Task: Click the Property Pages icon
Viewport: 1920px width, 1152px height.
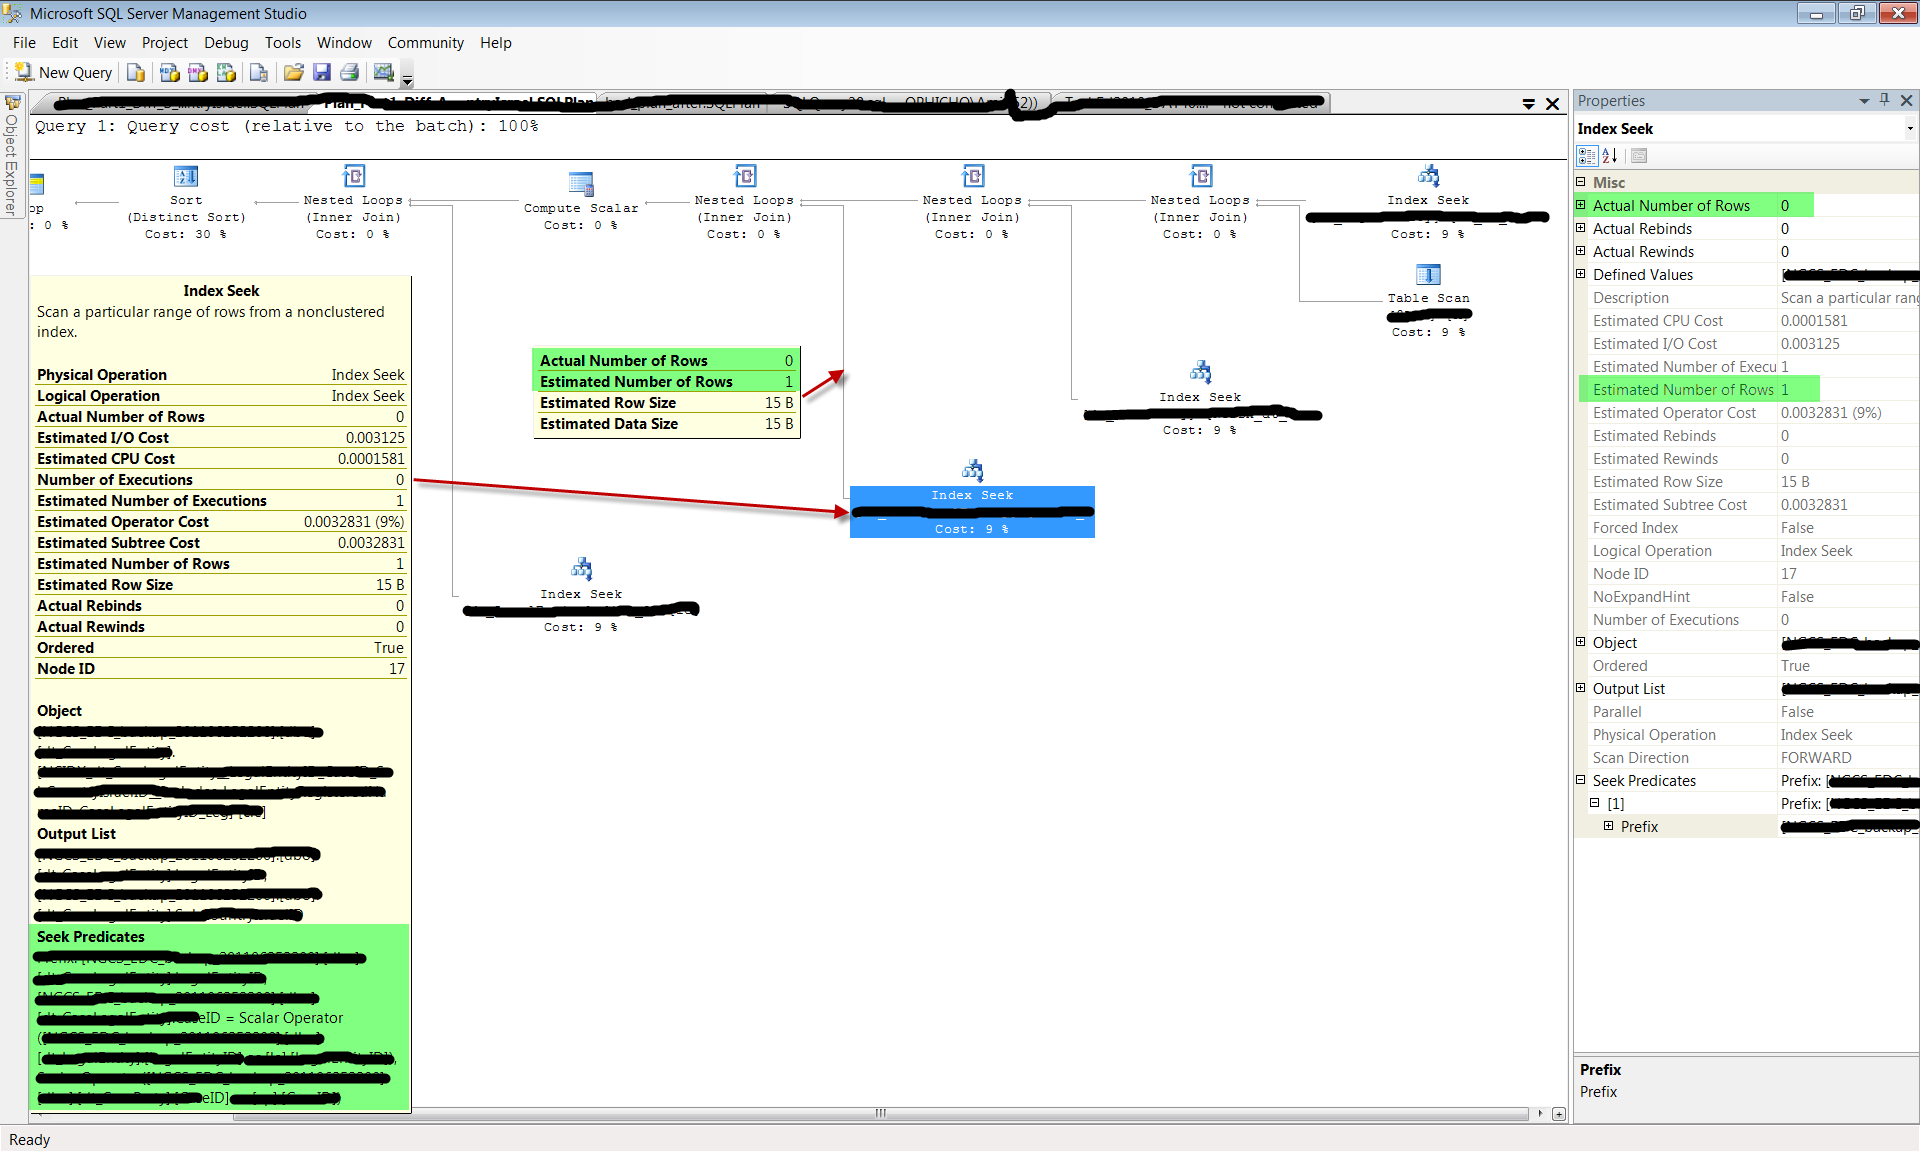Action: (1639, 156)
